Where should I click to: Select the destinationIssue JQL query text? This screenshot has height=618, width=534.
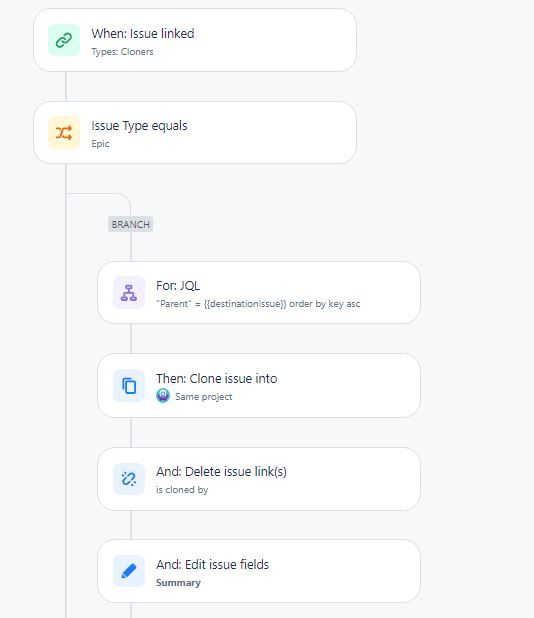258,304
